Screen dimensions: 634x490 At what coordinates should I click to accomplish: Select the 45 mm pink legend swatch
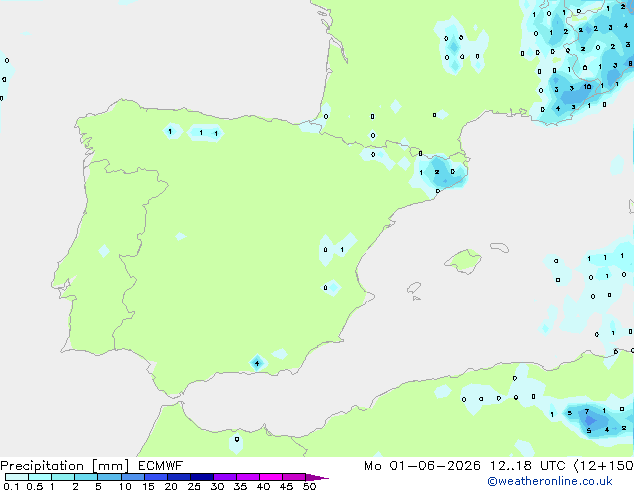294,477
